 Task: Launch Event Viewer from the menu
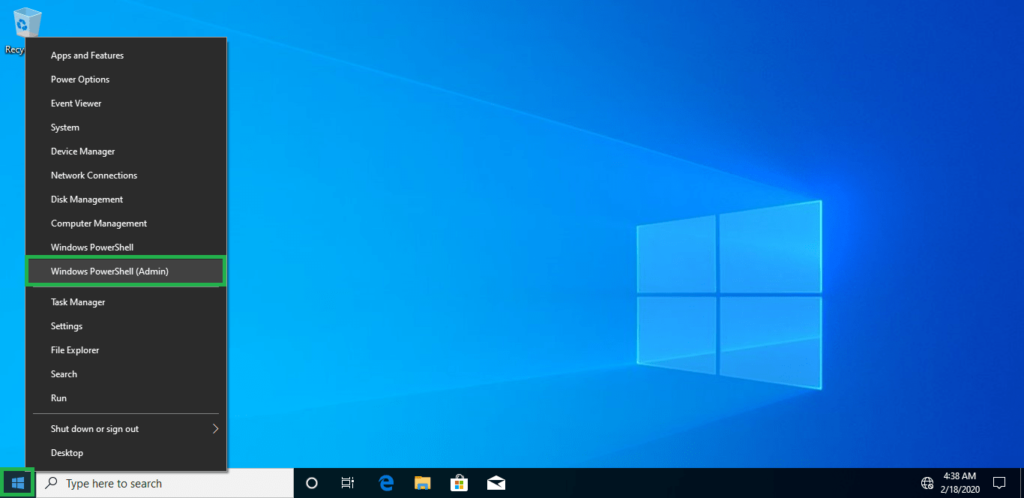pyautogui.click(x=126, y=103)
